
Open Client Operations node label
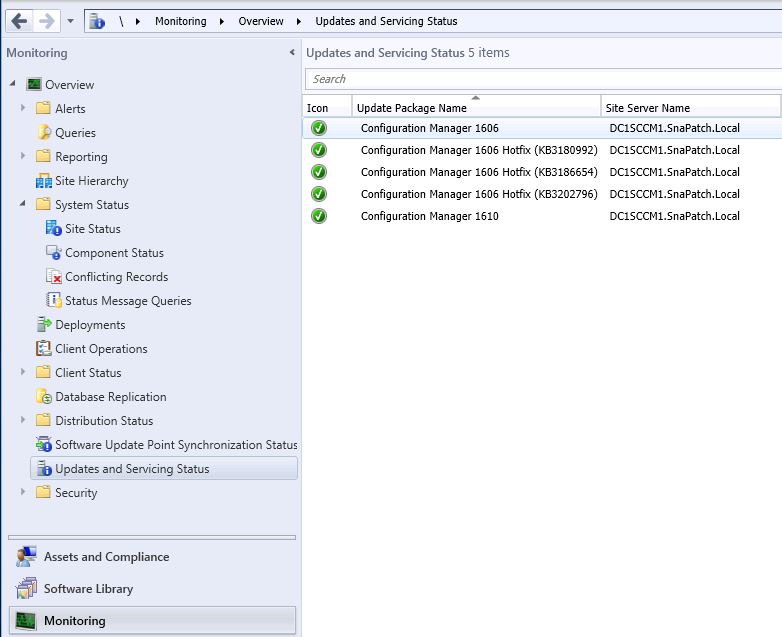[101, 349]
